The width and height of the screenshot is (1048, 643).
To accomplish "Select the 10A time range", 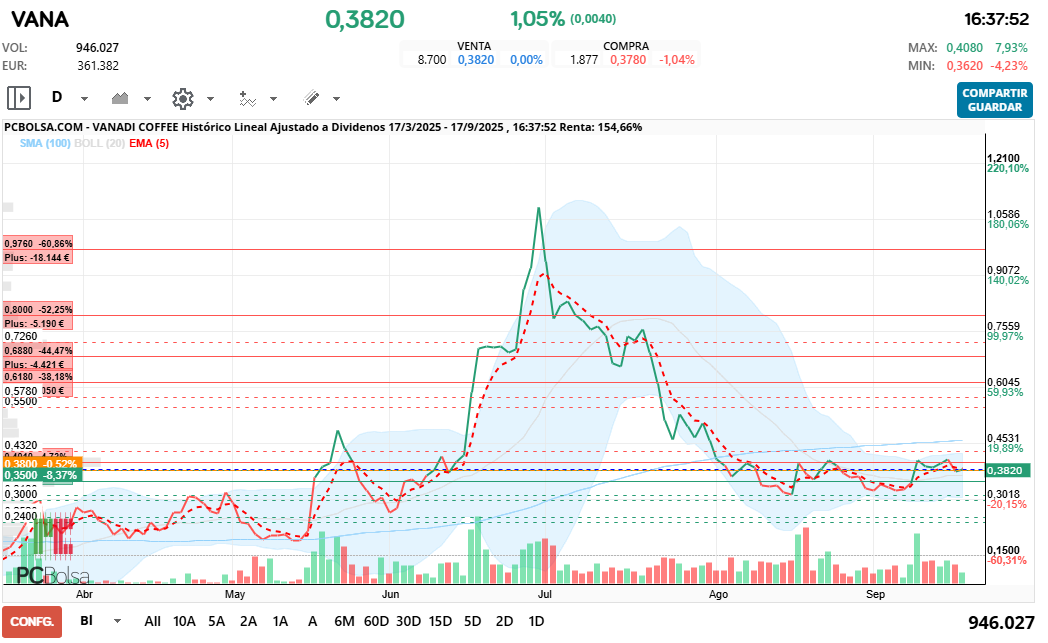I will coord(184,621).
